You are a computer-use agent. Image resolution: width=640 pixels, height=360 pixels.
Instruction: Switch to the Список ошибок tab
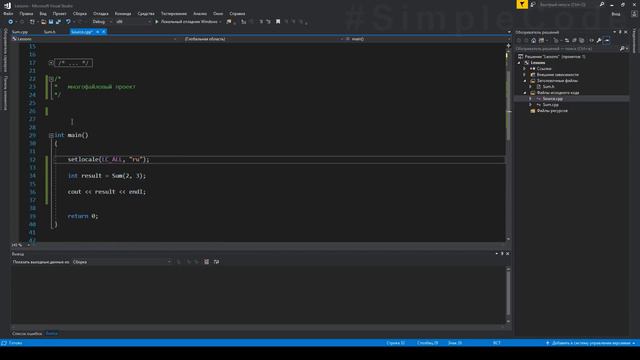click(27, 334)
